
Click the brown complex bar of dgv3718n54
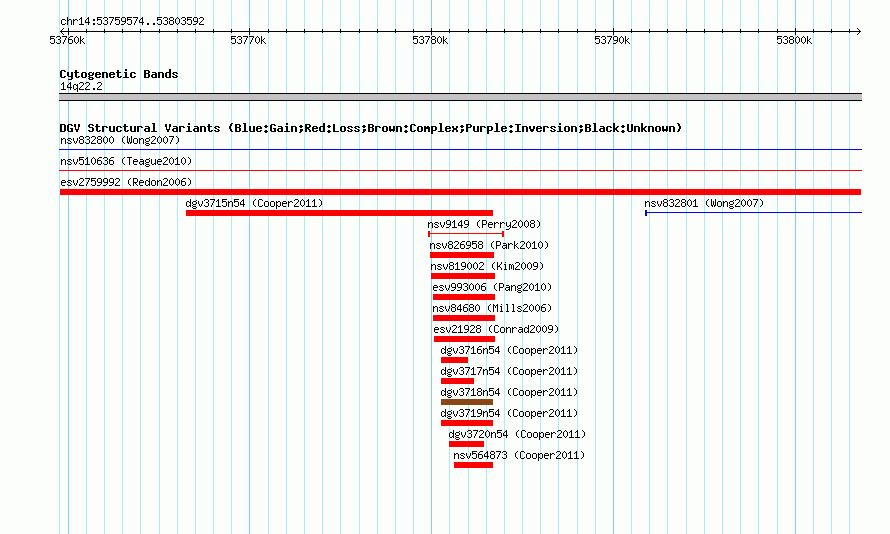[467, 402]
